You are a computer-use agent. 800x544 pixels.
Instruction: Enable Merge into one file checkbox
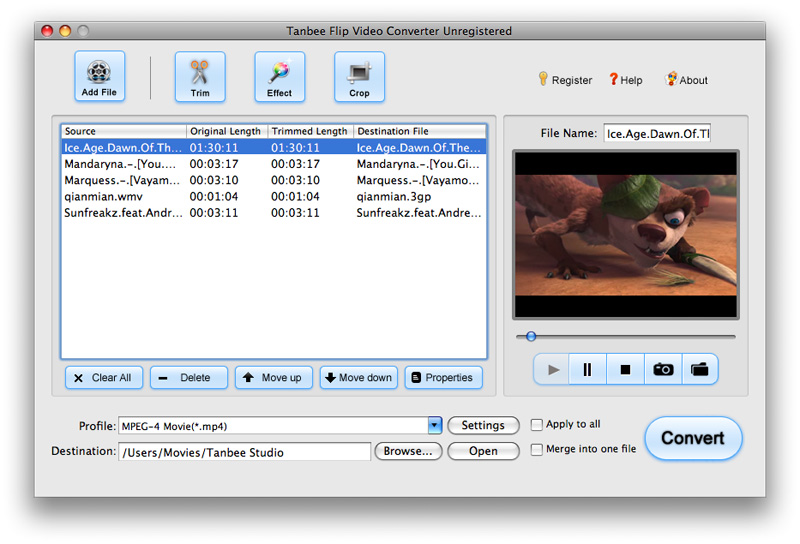pyautogui.click(x=536, y=450)
